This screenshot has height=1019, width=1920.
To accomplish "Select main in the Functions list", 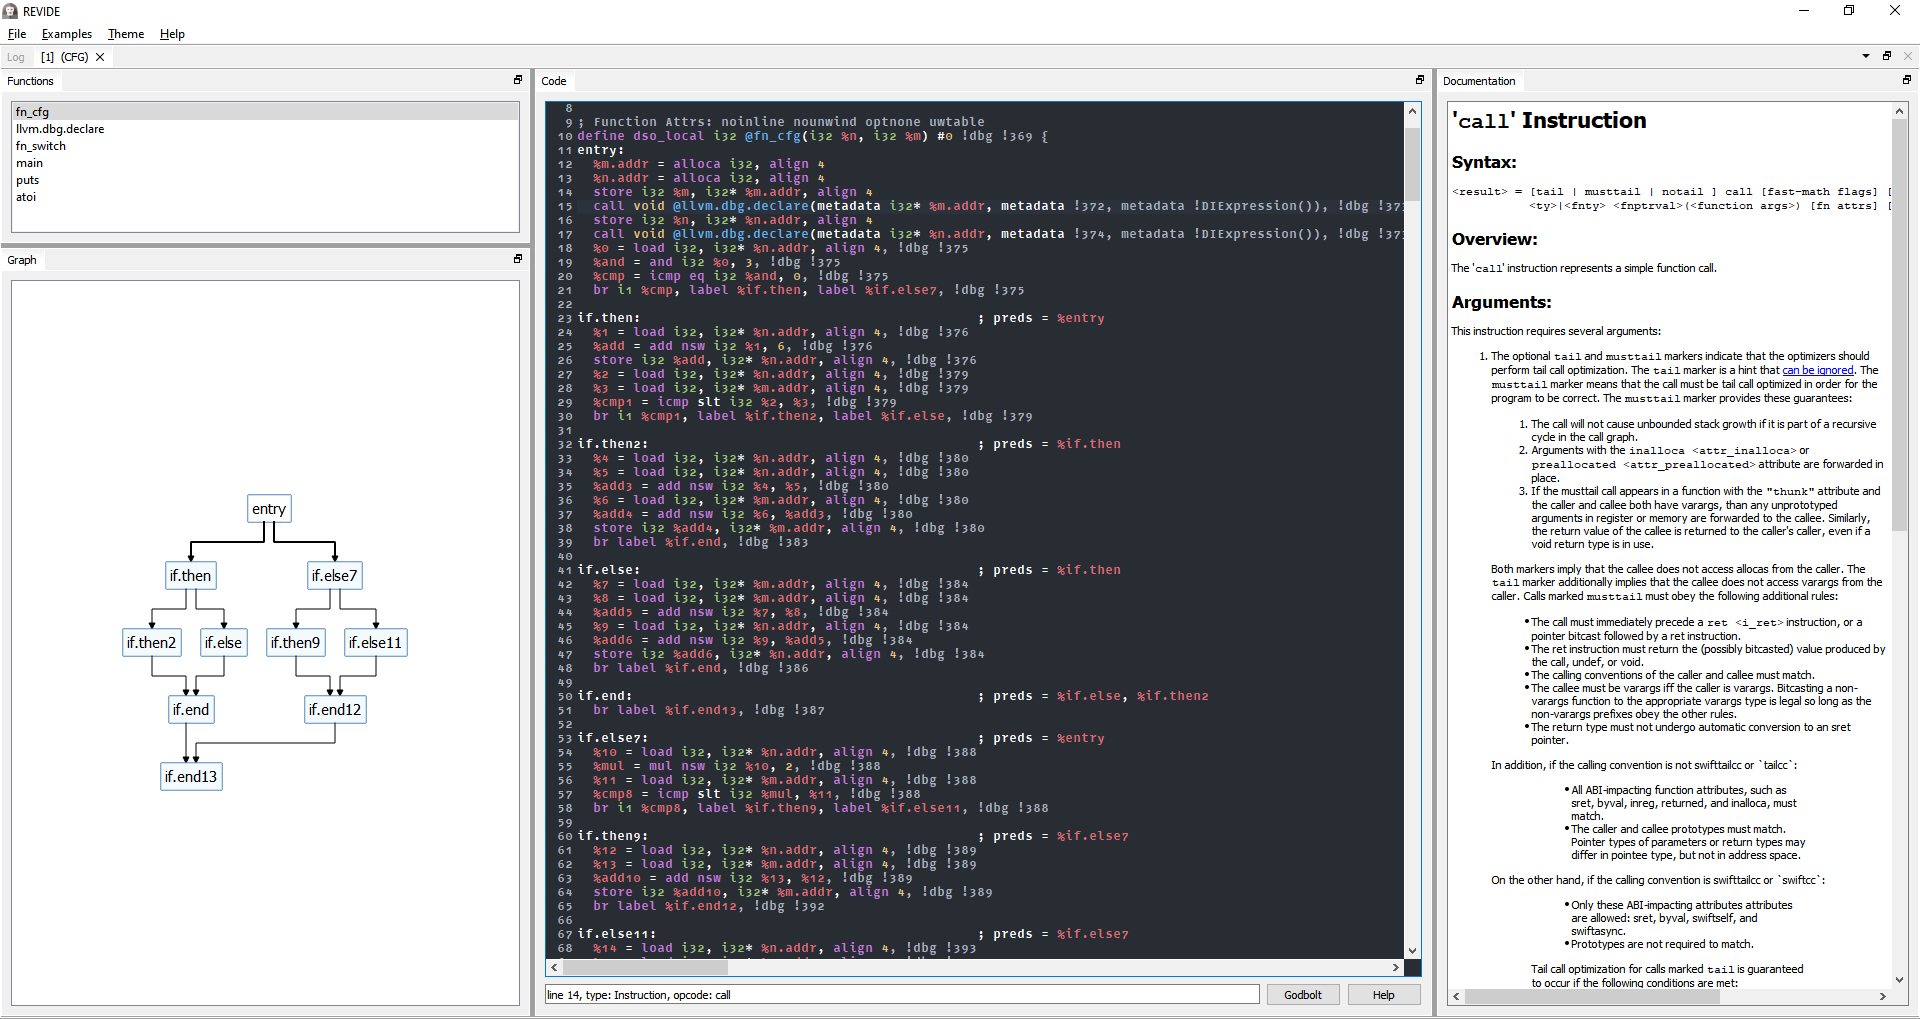I will click(x=265, y=163).
